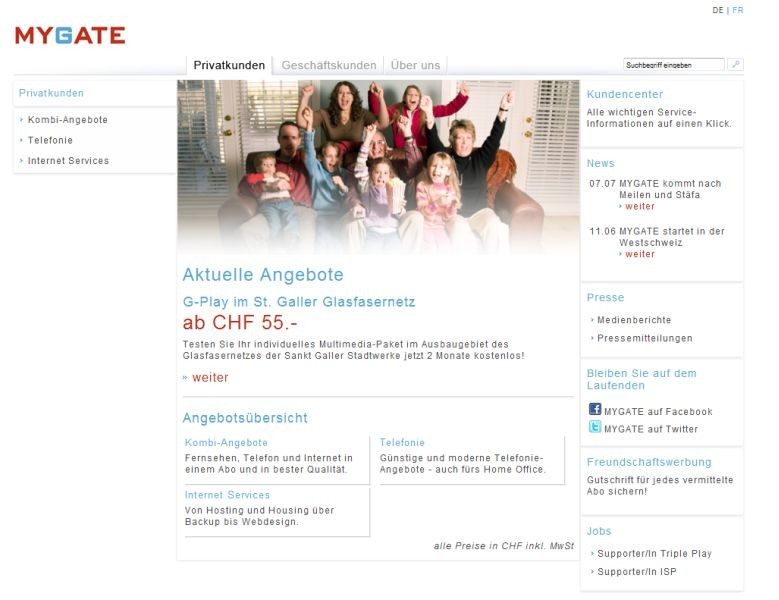Open Supporter/In ISP job link
This screenshot has height=600, width=779.
click(x=637, y=572)
